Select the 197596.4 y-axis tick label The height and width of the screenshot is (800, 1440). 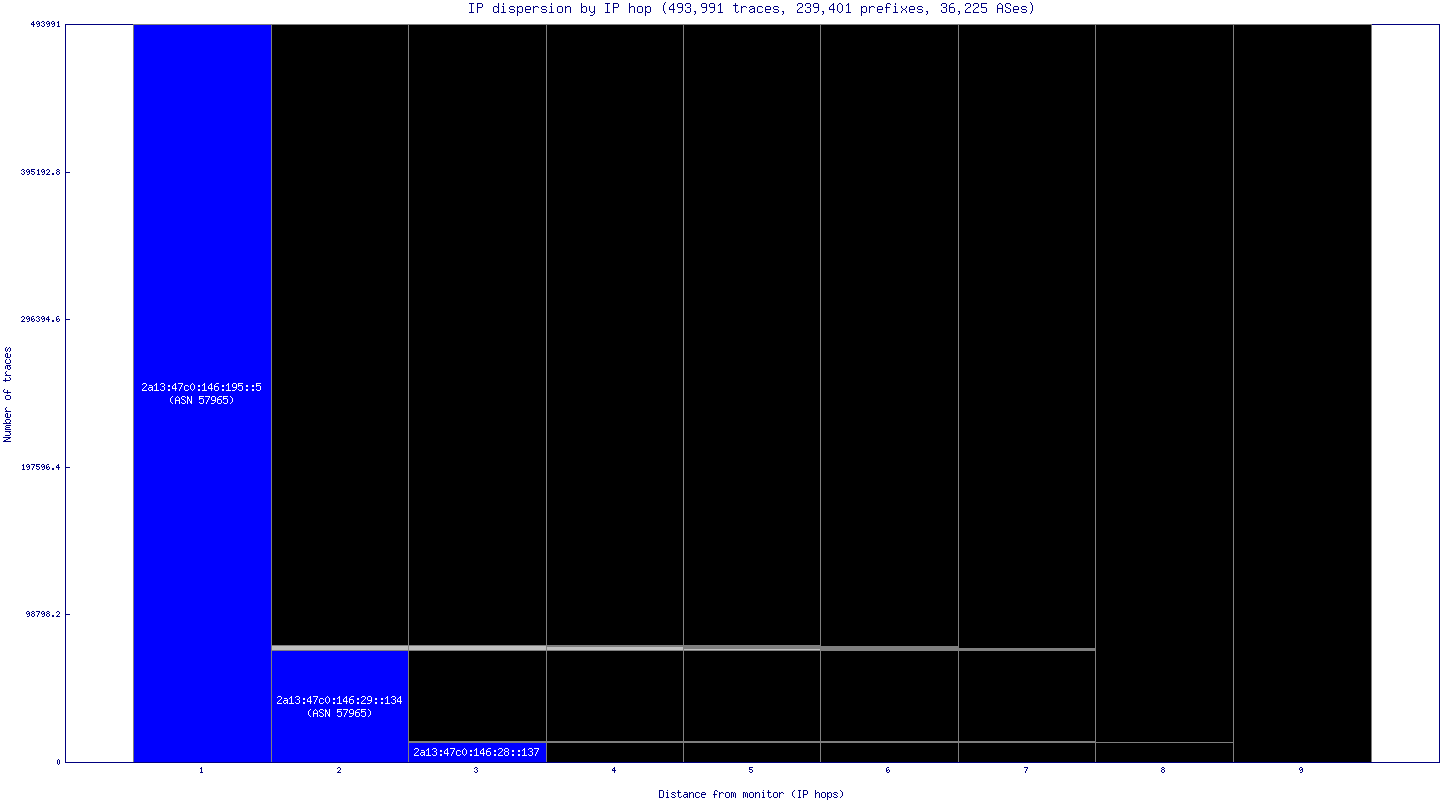41,467
